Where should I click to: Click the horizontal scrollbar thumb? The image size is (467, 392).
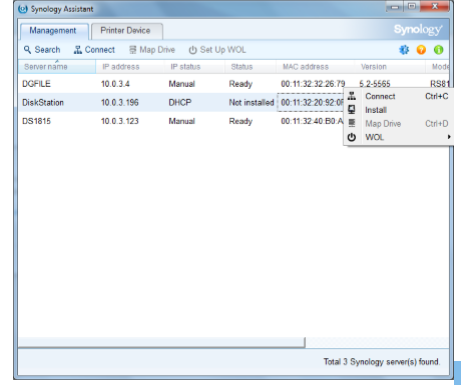162,342
